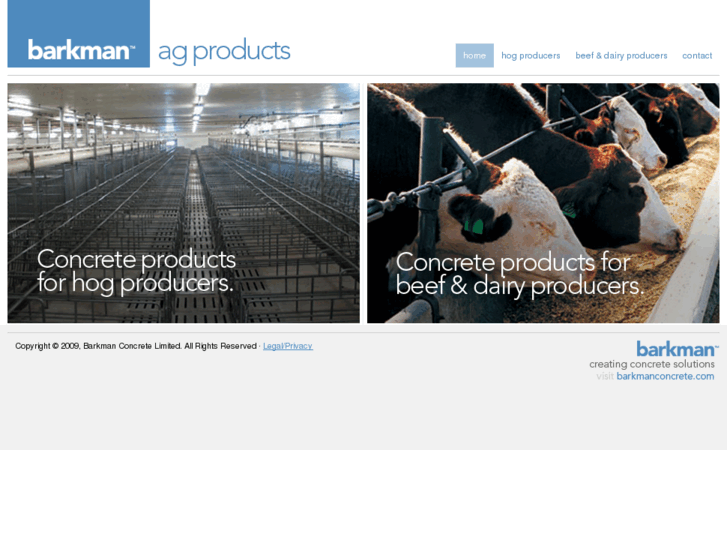The width and height of the screenshot is (727, 545).
Task: Click 'Concrete products for hog producers' caption
Action: [136, 271]
